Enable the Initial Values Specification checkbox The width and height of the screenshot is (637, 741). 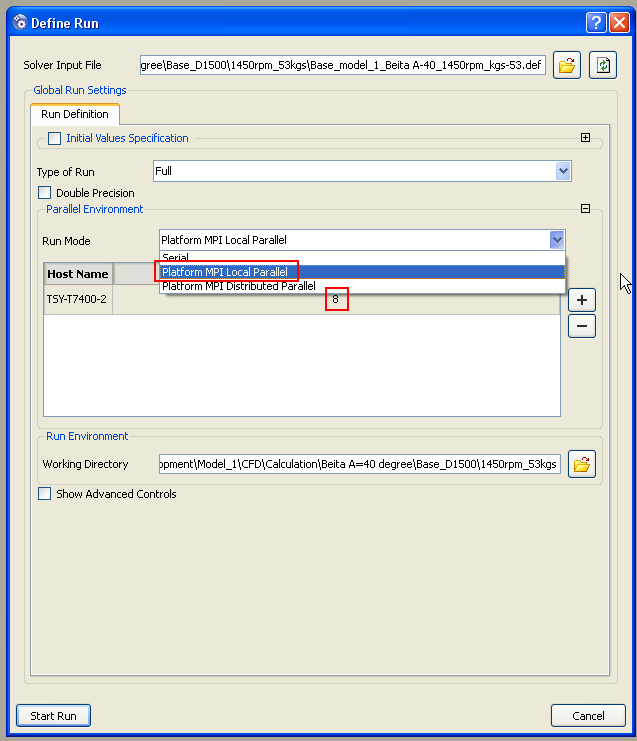[x=54, y=138]
